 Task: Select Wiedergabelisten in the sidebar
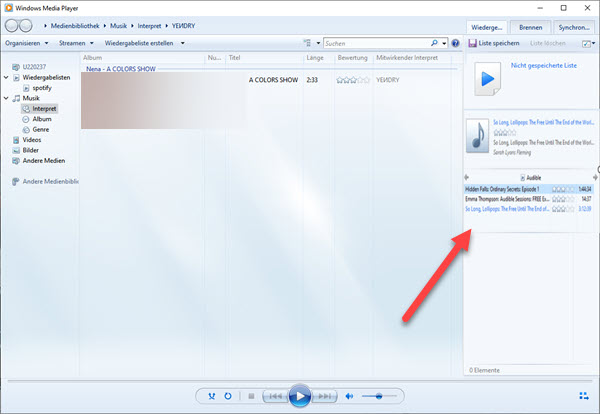click(46, 77)
